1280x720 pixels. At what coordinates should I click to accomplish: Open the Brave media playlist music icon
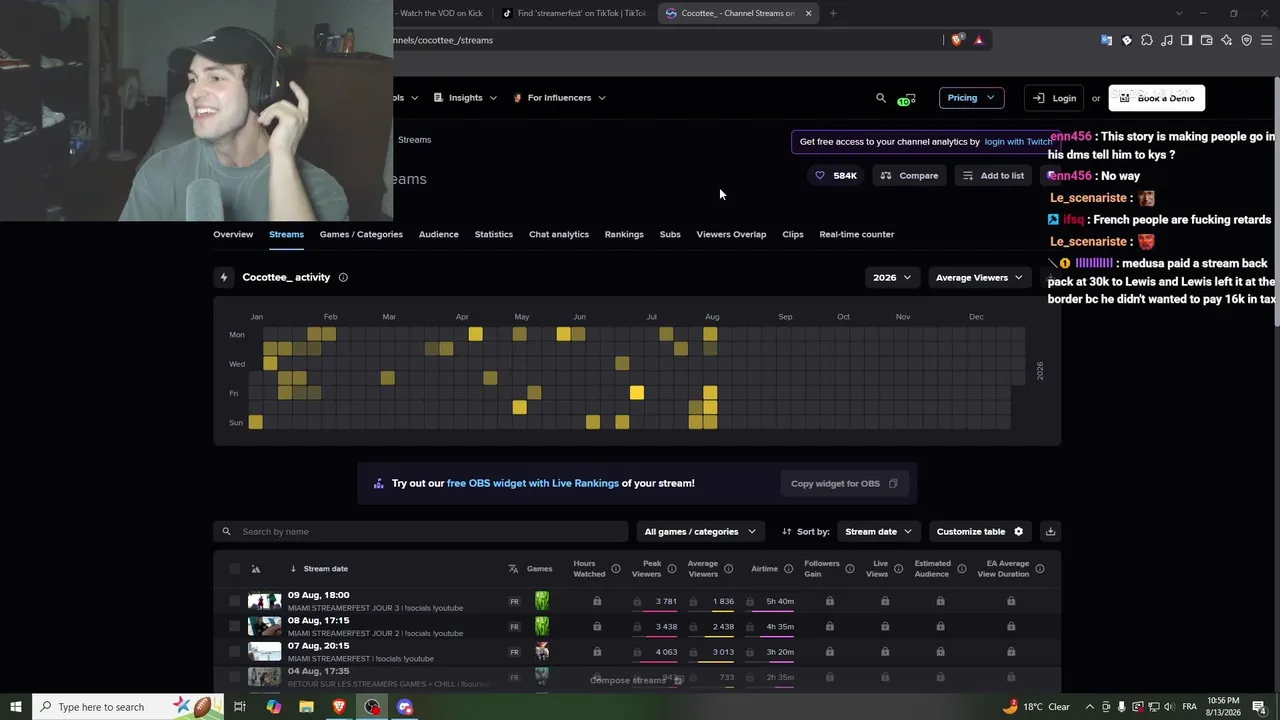point(1167,40)
